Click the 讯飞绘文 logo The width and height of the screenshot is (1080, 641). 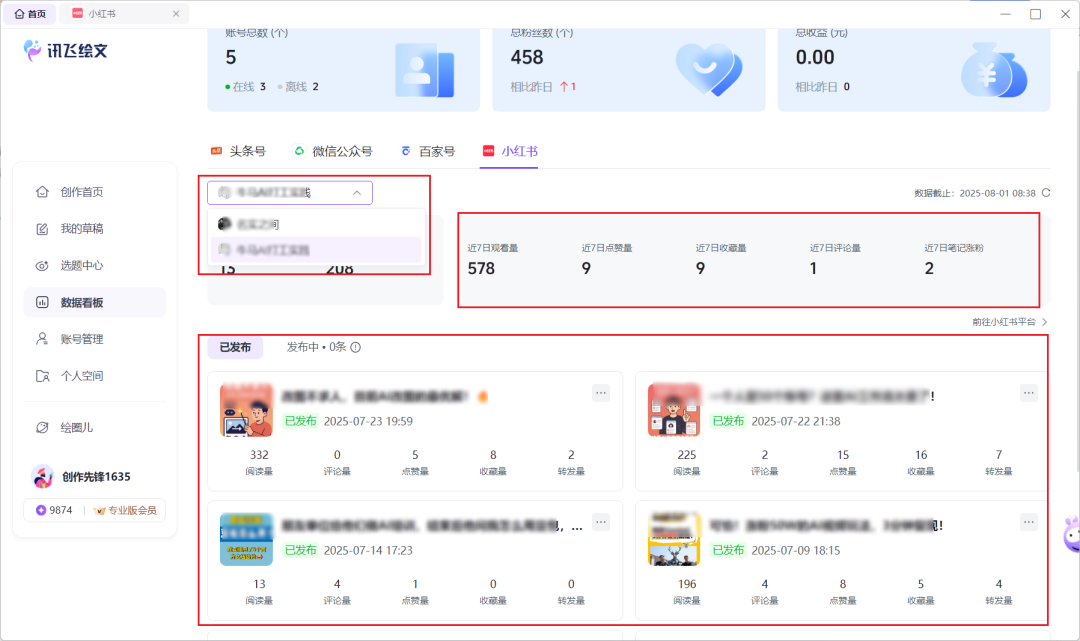[65, 50]
